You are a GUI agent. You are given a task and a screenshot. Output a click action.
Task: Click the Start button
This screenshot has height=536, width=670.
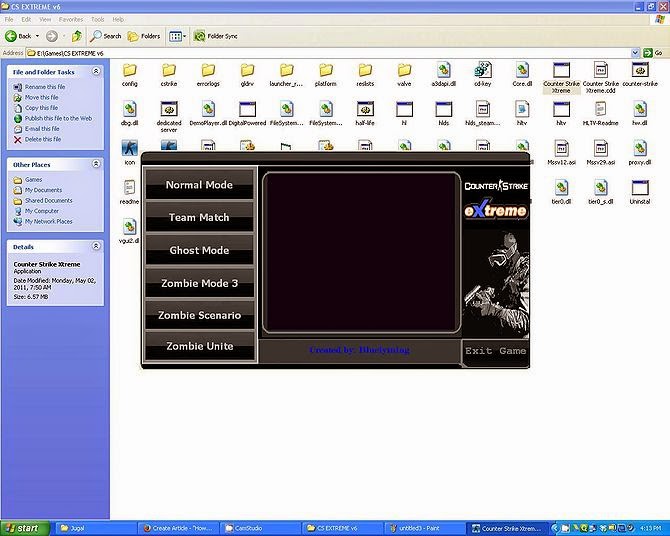tap(25, 528)
